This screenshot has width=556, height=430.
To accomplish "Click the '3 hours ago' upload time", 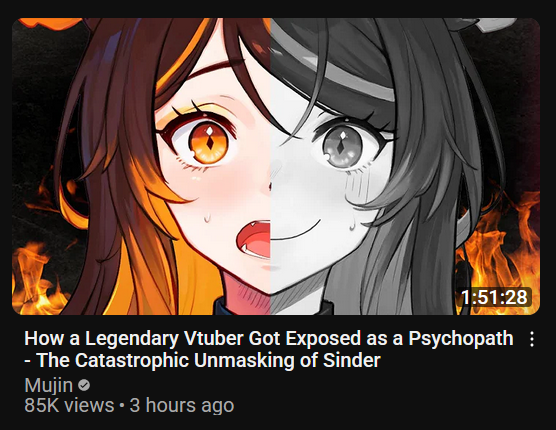I will [x=182, y=405].
